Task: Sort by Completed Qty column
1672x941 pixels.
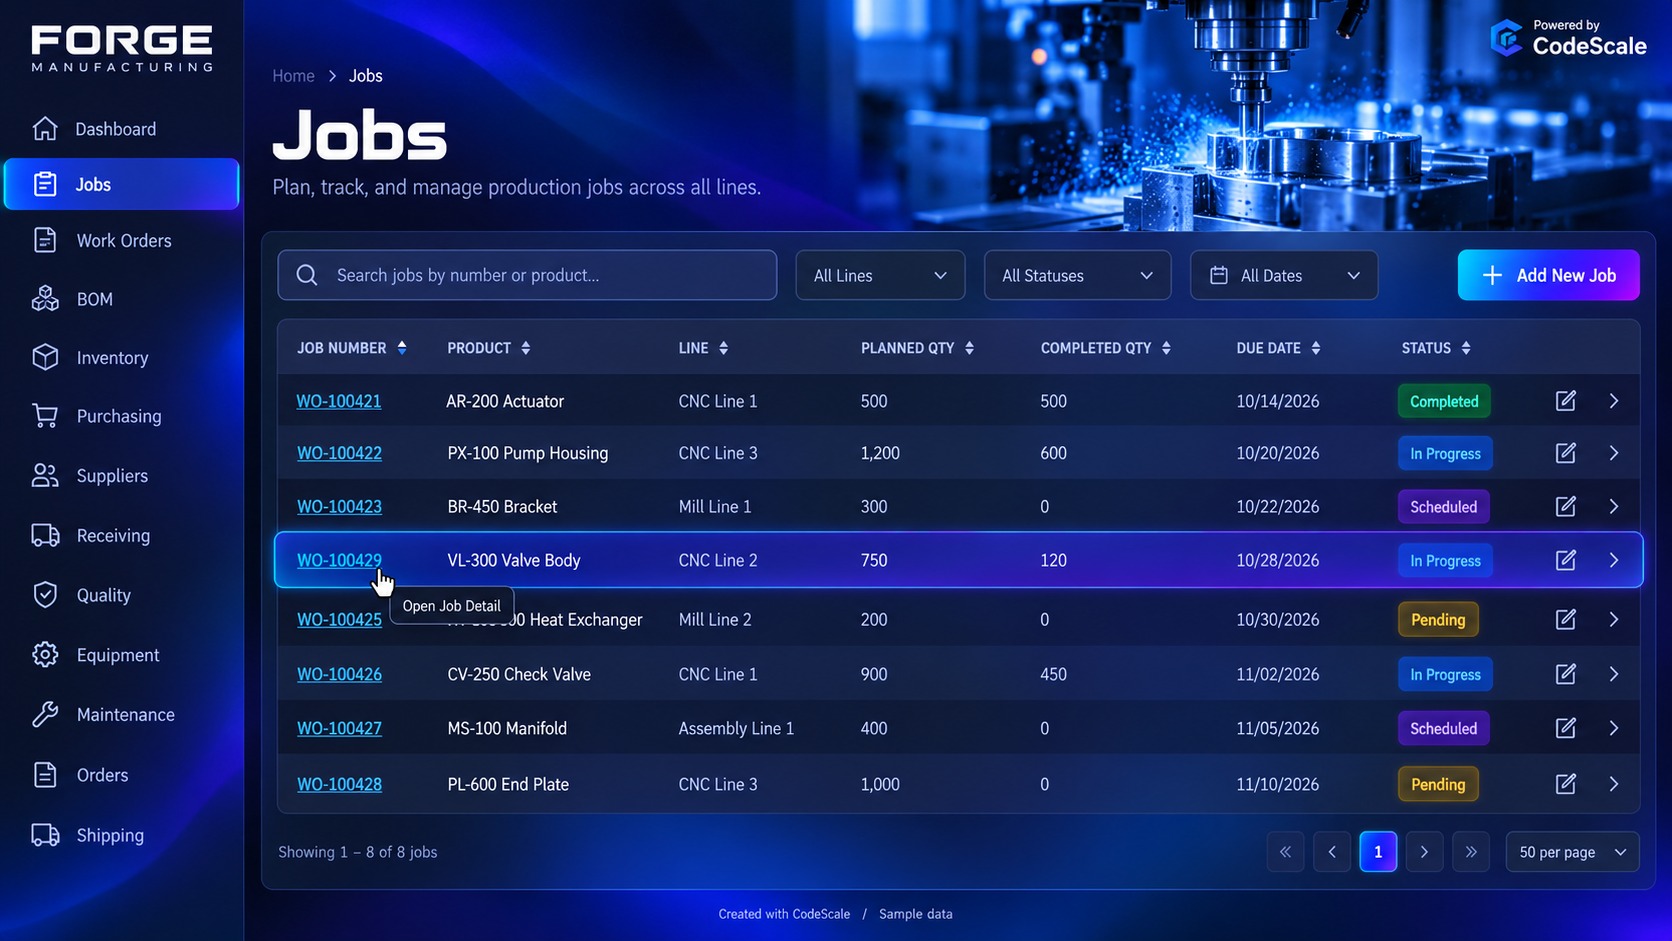Action: point(1166,348)
